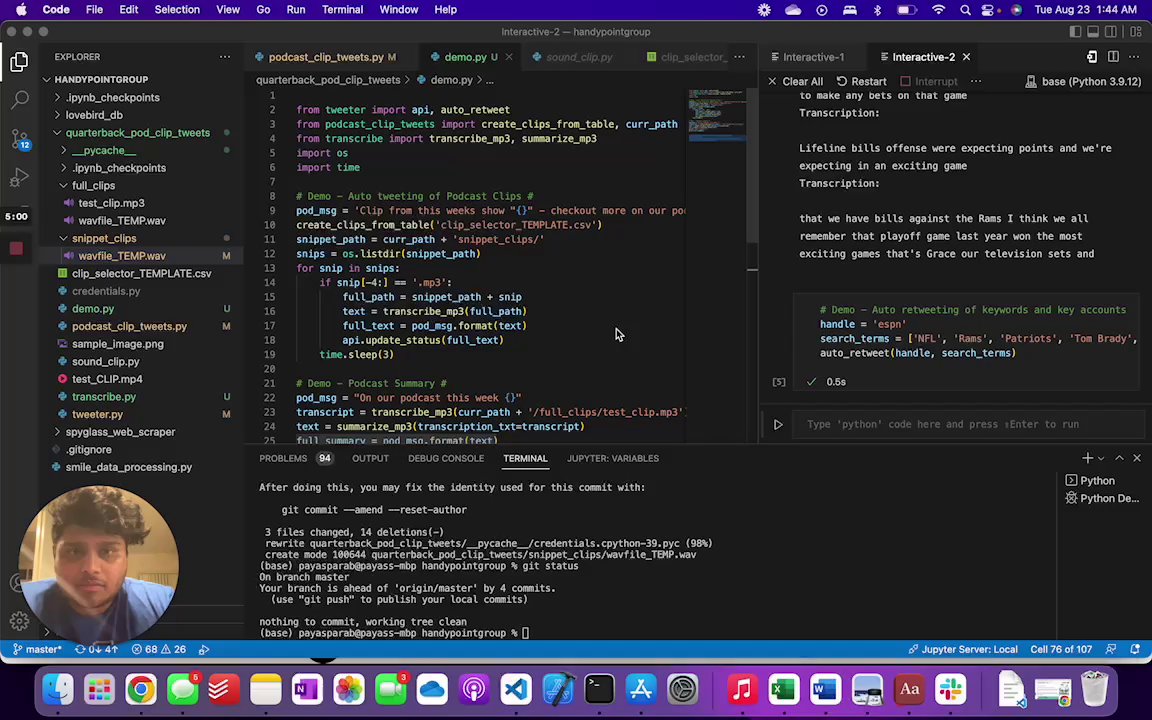Open Source Control view with 12 badge
This screenshot has width=1152, height=720.
click(20, 139)
